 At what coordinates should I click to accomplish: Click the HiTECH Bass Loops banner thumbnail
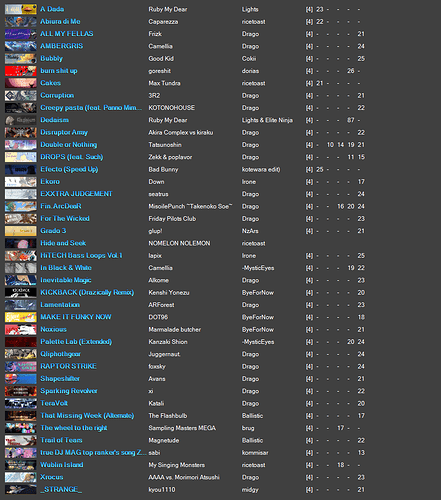tap(21, 256)
